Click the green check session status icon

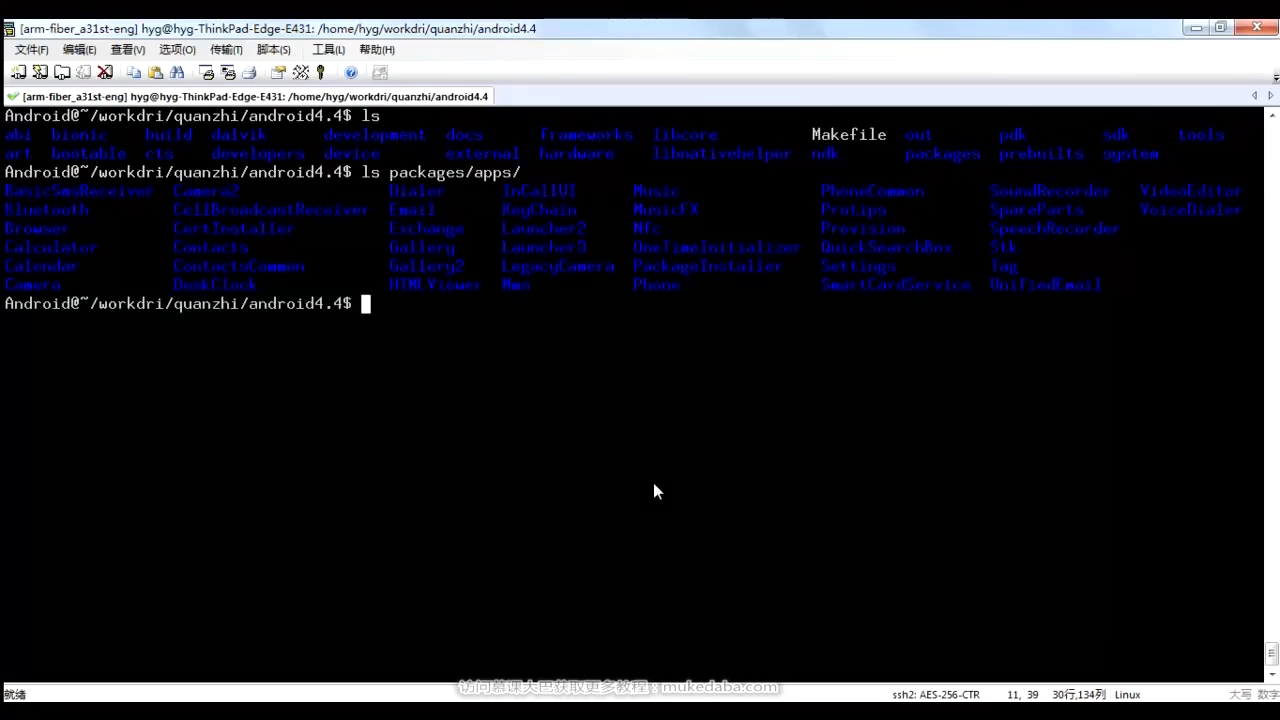coord(12,96)
